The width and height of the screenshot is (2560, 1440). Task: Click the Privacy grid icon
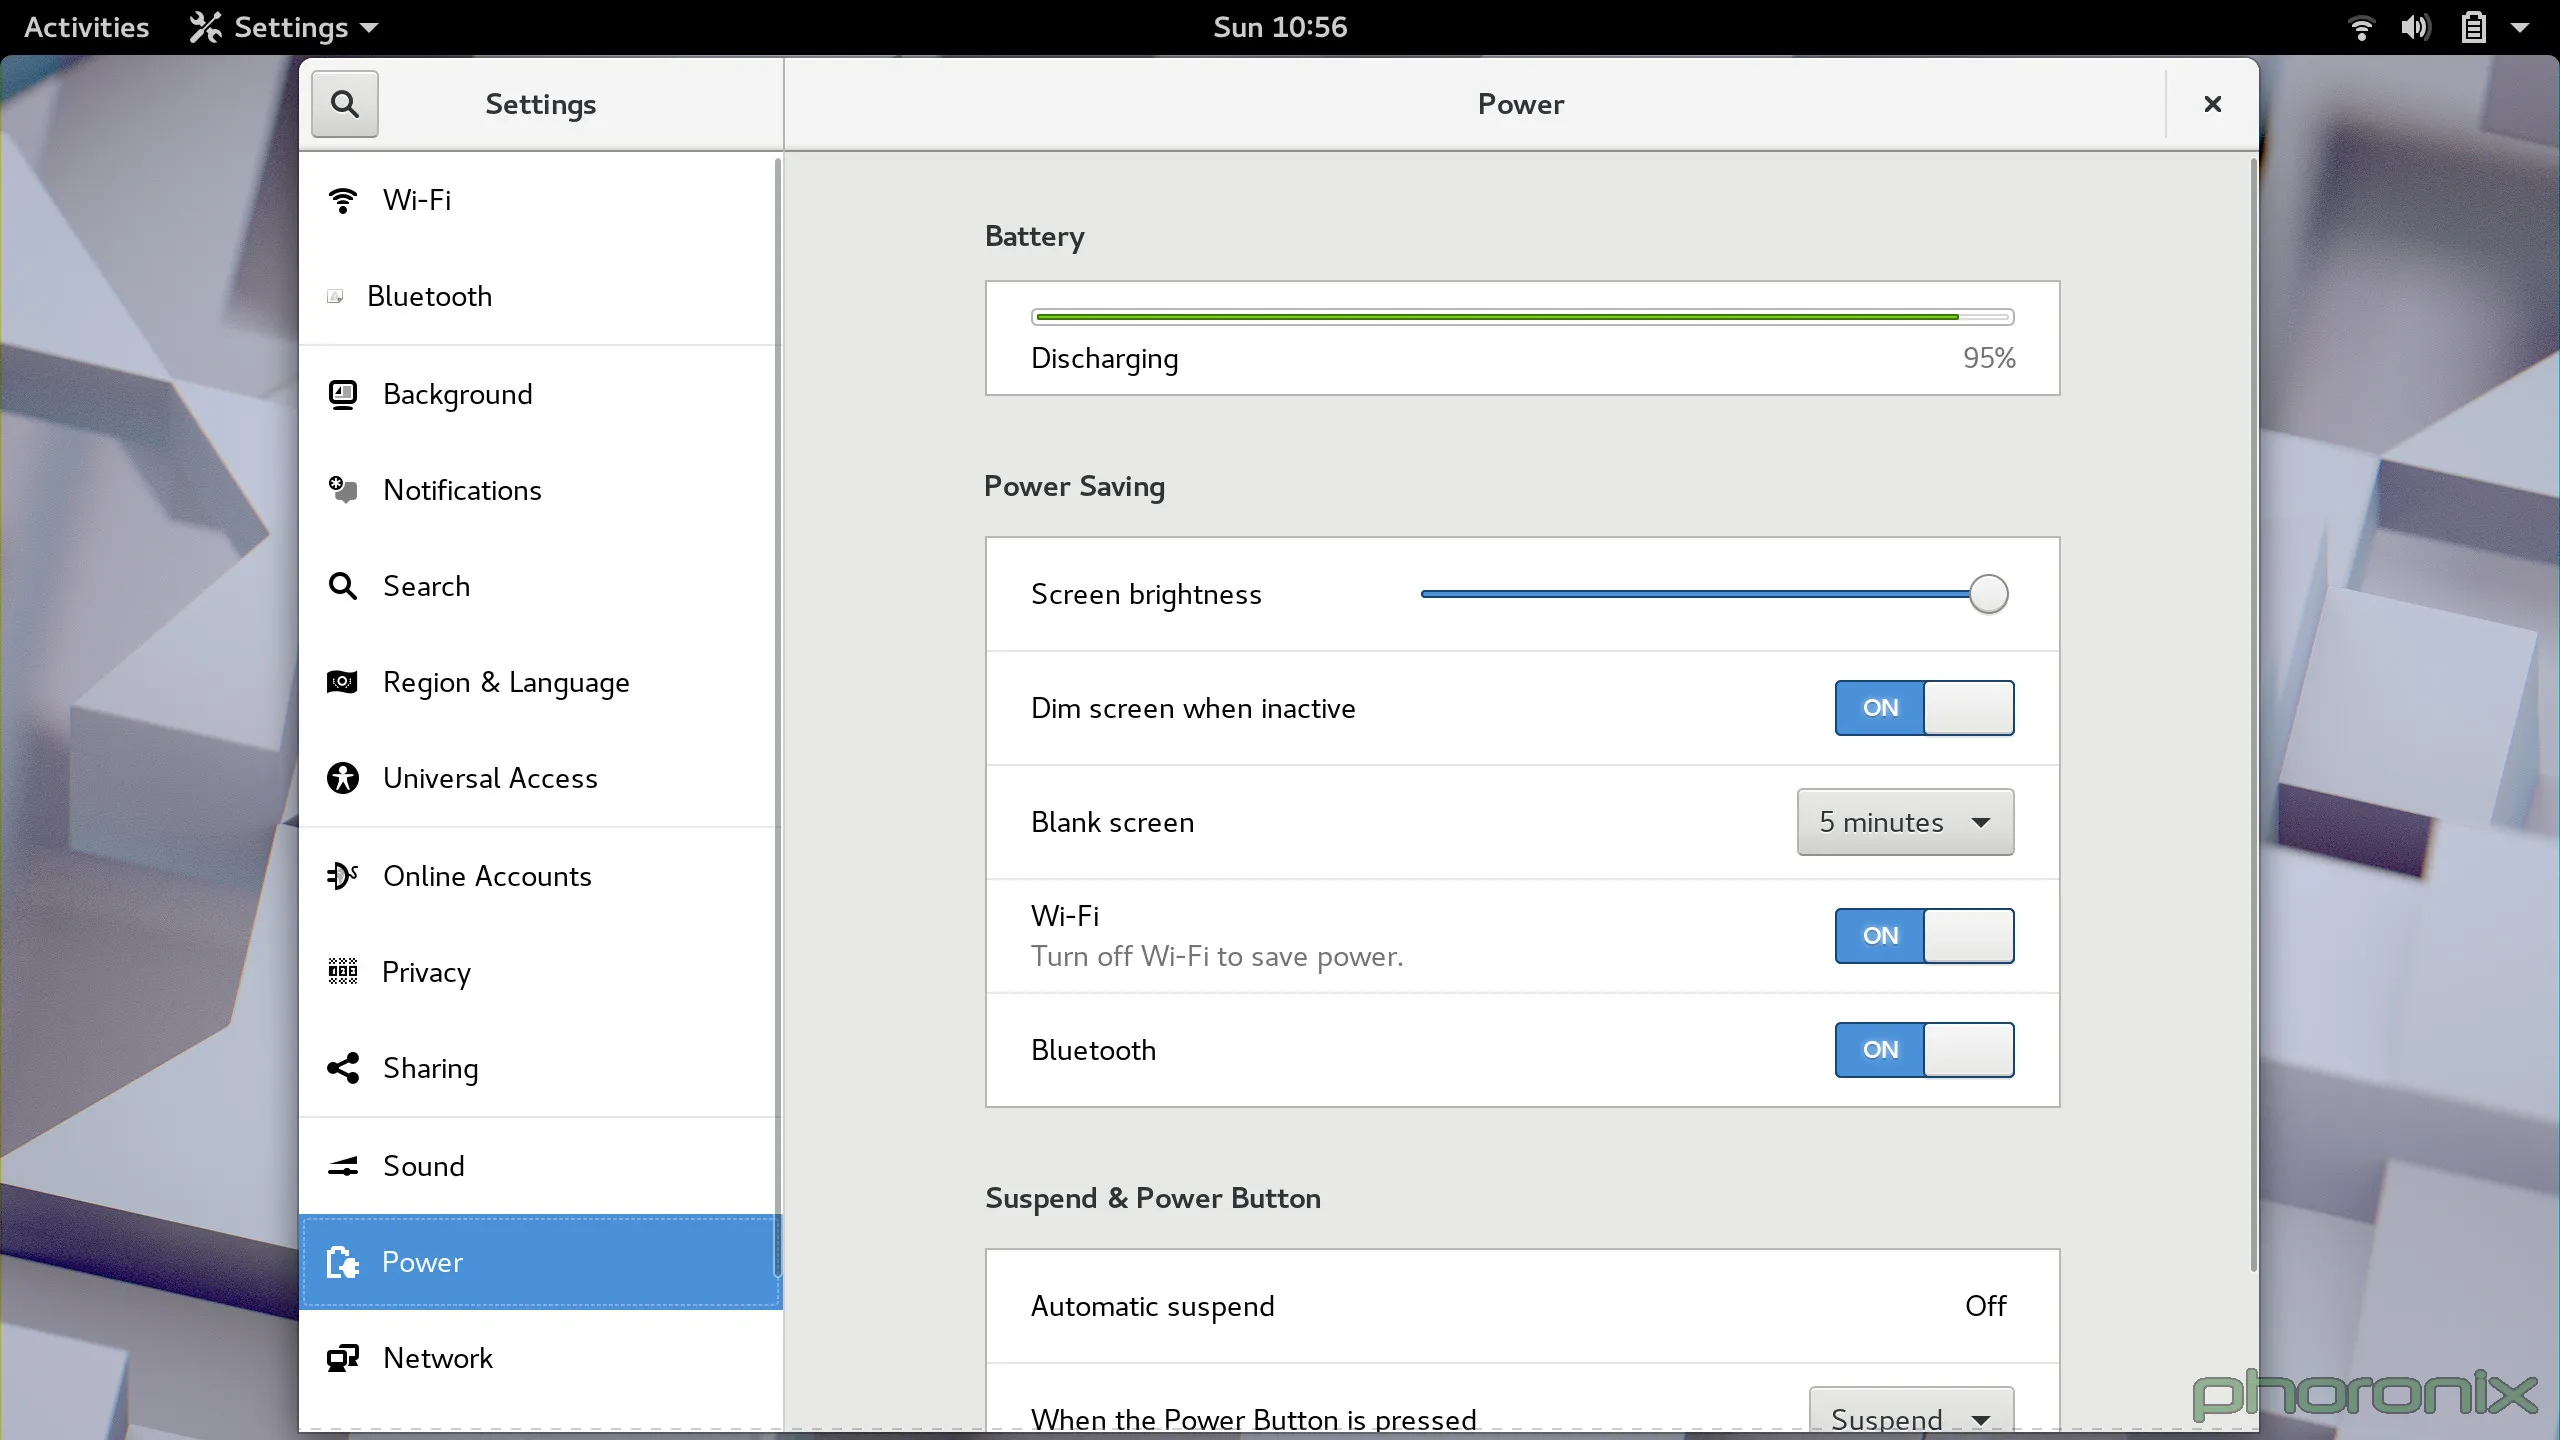point(343,972)
